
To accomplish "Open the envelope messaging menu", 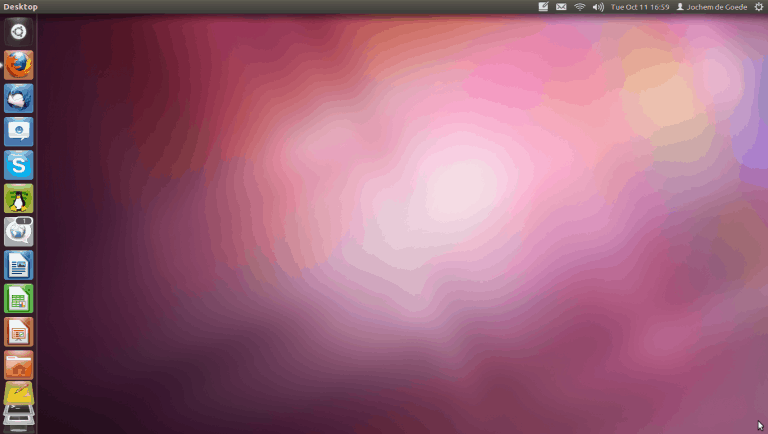I will [561, 7].
